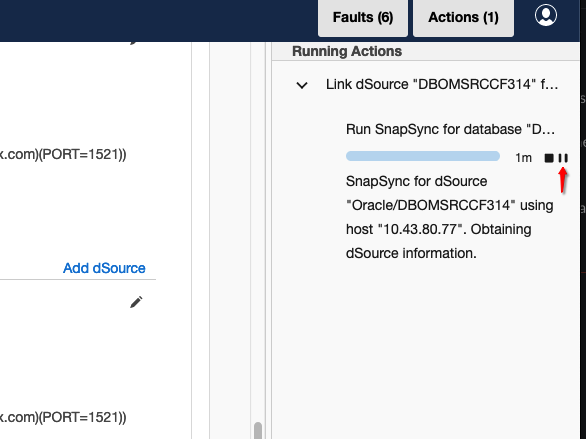Click the upper PORT=1521 connection string

(x=63, y=154)
